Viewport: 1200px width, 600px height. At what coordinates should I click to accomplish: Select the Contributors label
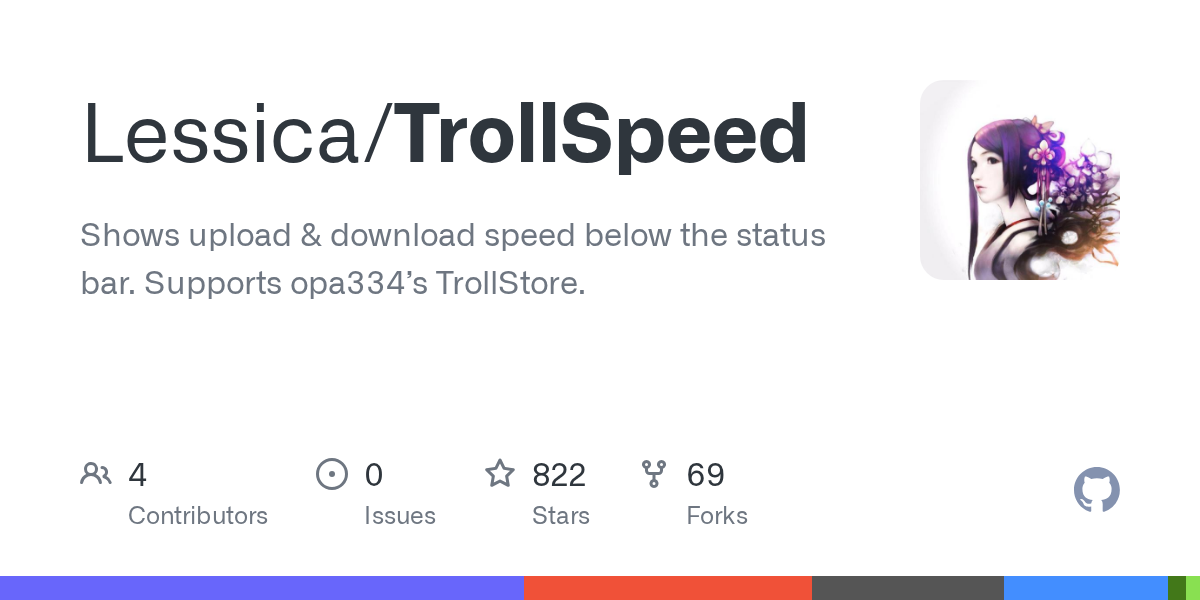[x=198, y=516]
